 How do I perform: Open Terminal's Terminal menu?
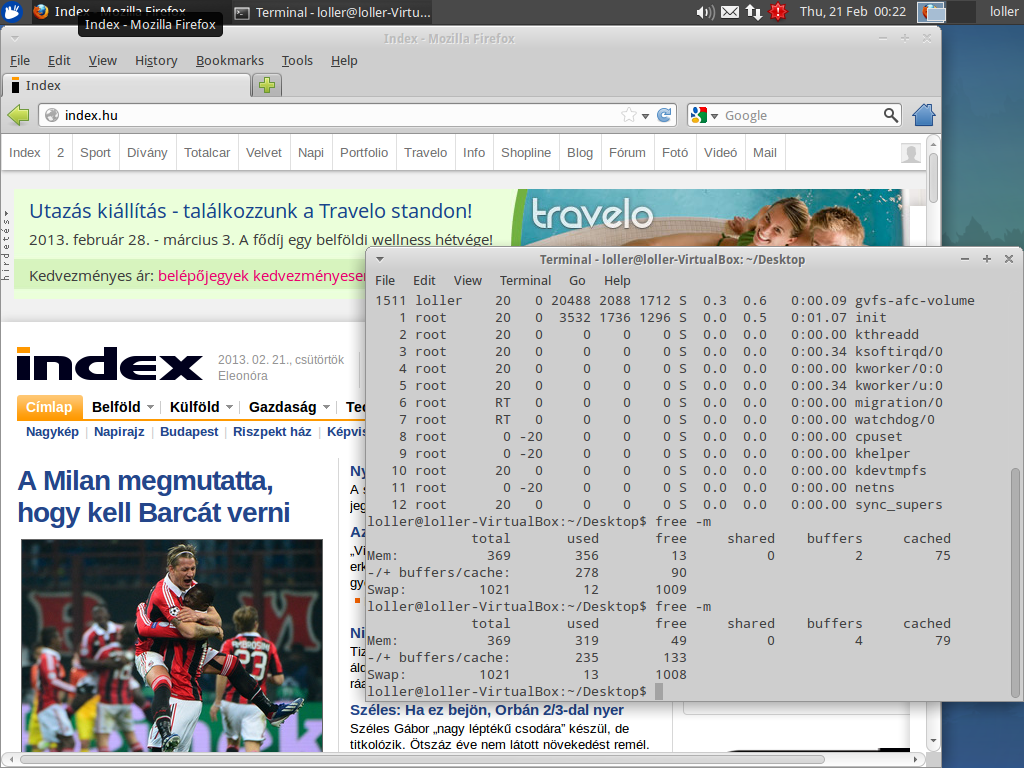(x=526, y=281)
